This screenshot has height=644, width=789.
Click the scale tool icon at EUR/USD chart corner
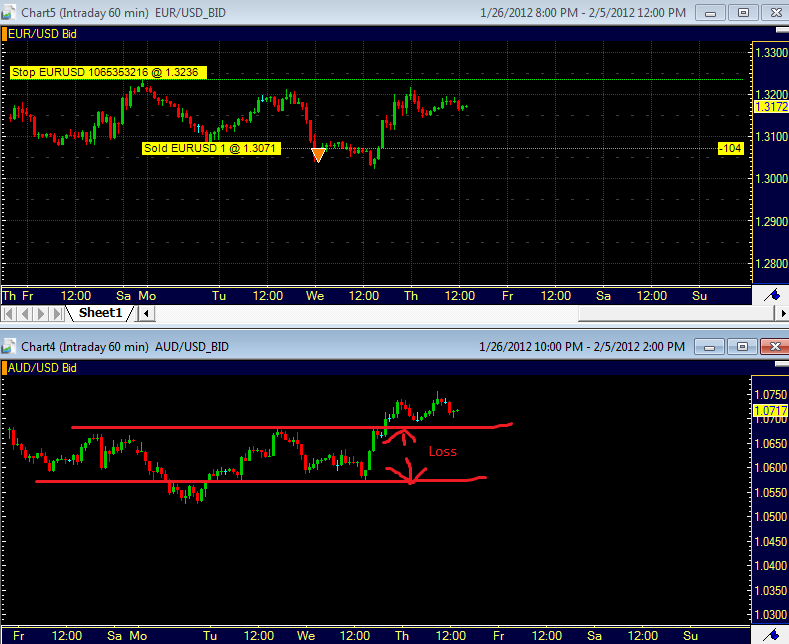coord(771,295)
